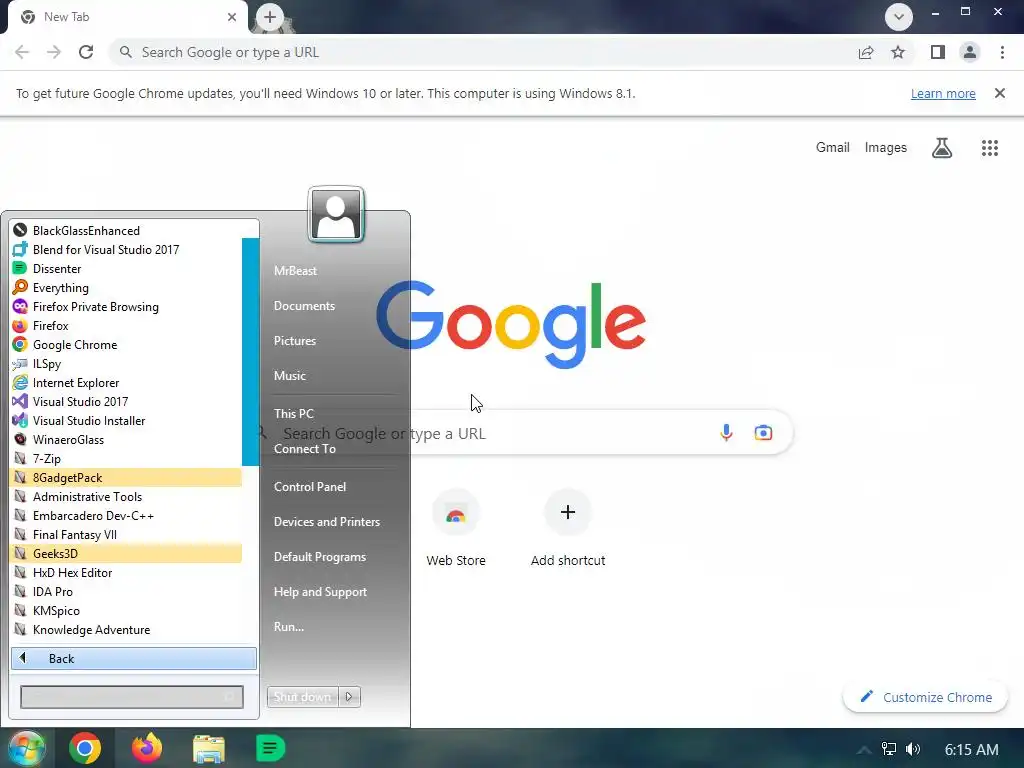Expand the Geeks3D folder

126,553
